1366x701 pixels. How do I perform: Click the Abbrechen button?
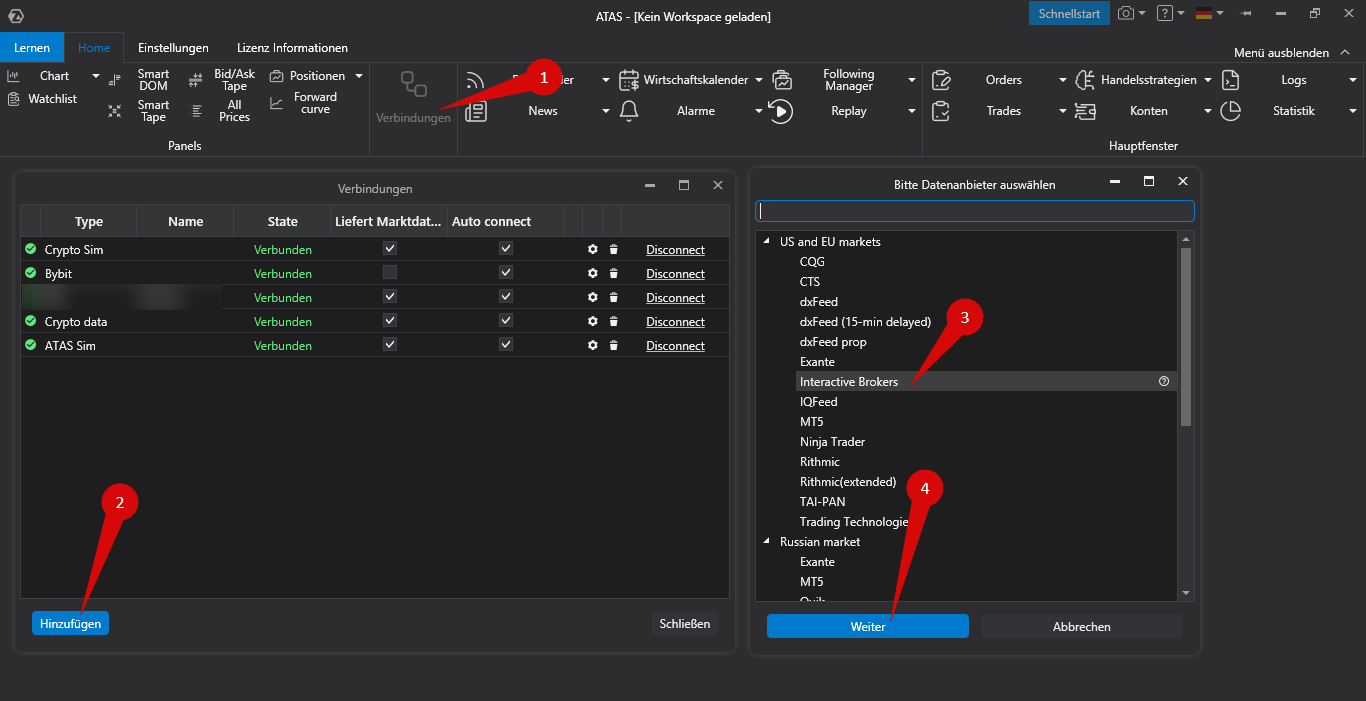point(1082,626)
